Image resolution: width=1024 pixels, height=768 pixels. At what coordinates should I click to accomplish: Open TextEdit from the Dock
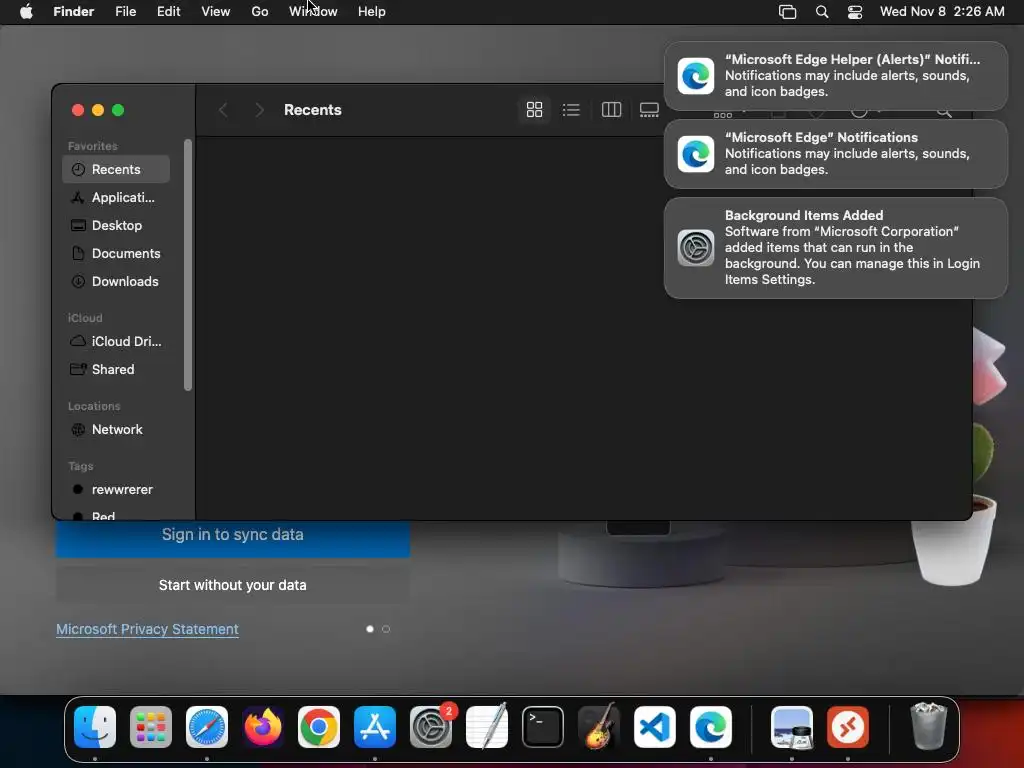click(487, 727)
